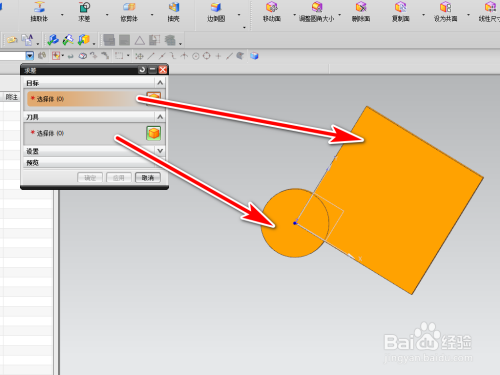Expand the dropdown arrow next to 设为共面
The width and height of the screenshot is (500, 375).
[x=468, y=15]
